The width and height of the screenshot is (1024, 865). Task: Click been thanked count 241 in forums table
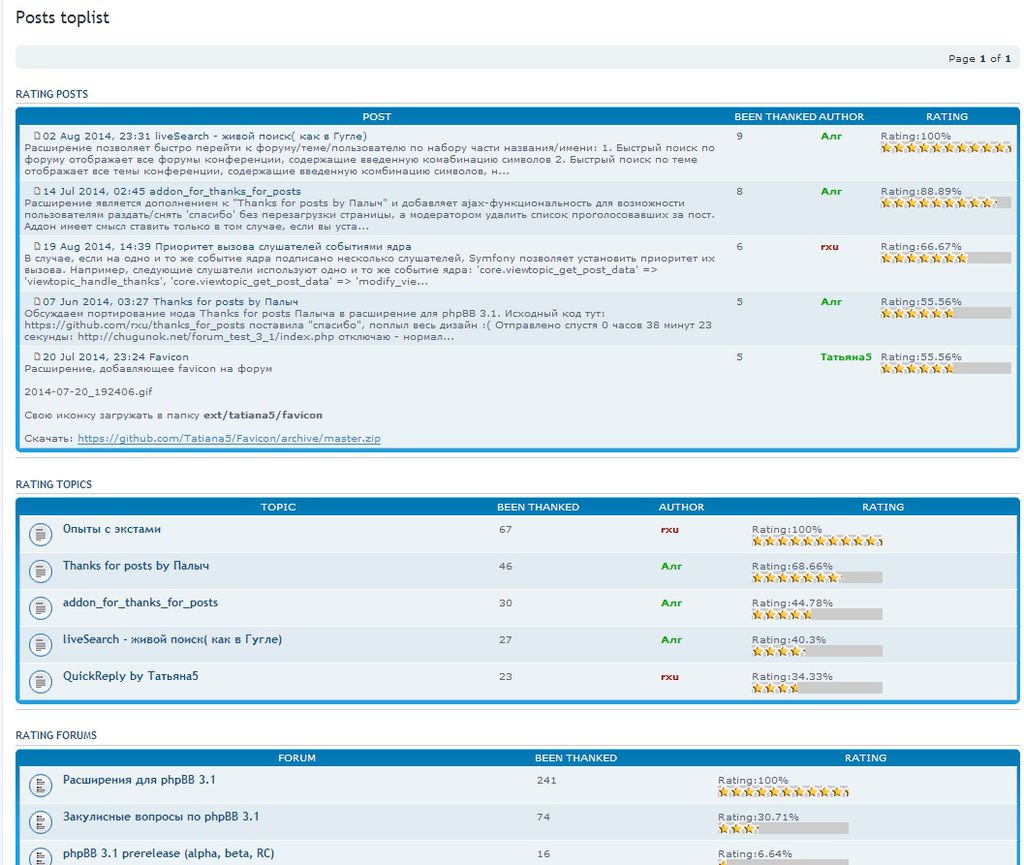[547, 780]
